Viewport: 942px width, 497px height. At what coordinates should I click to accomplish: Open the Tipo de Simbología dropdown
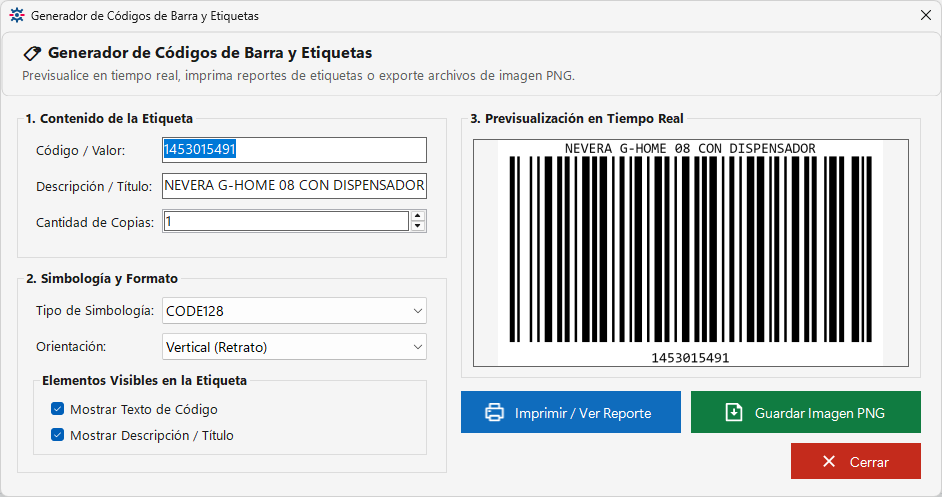pos(294,311)
